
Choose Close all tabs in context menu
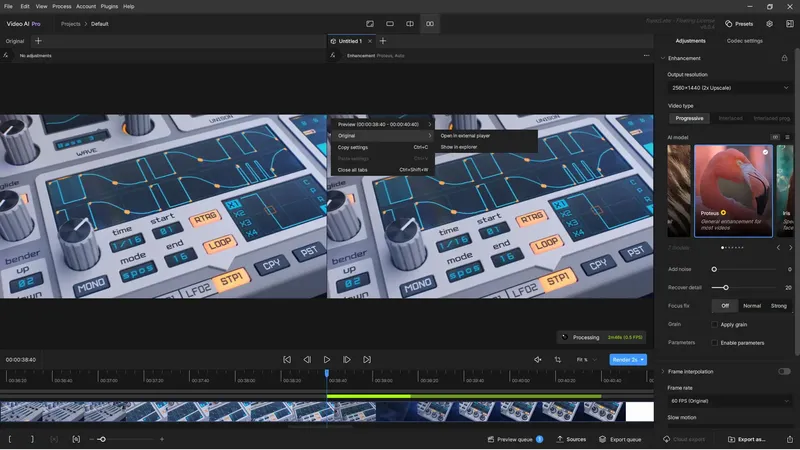383,170
